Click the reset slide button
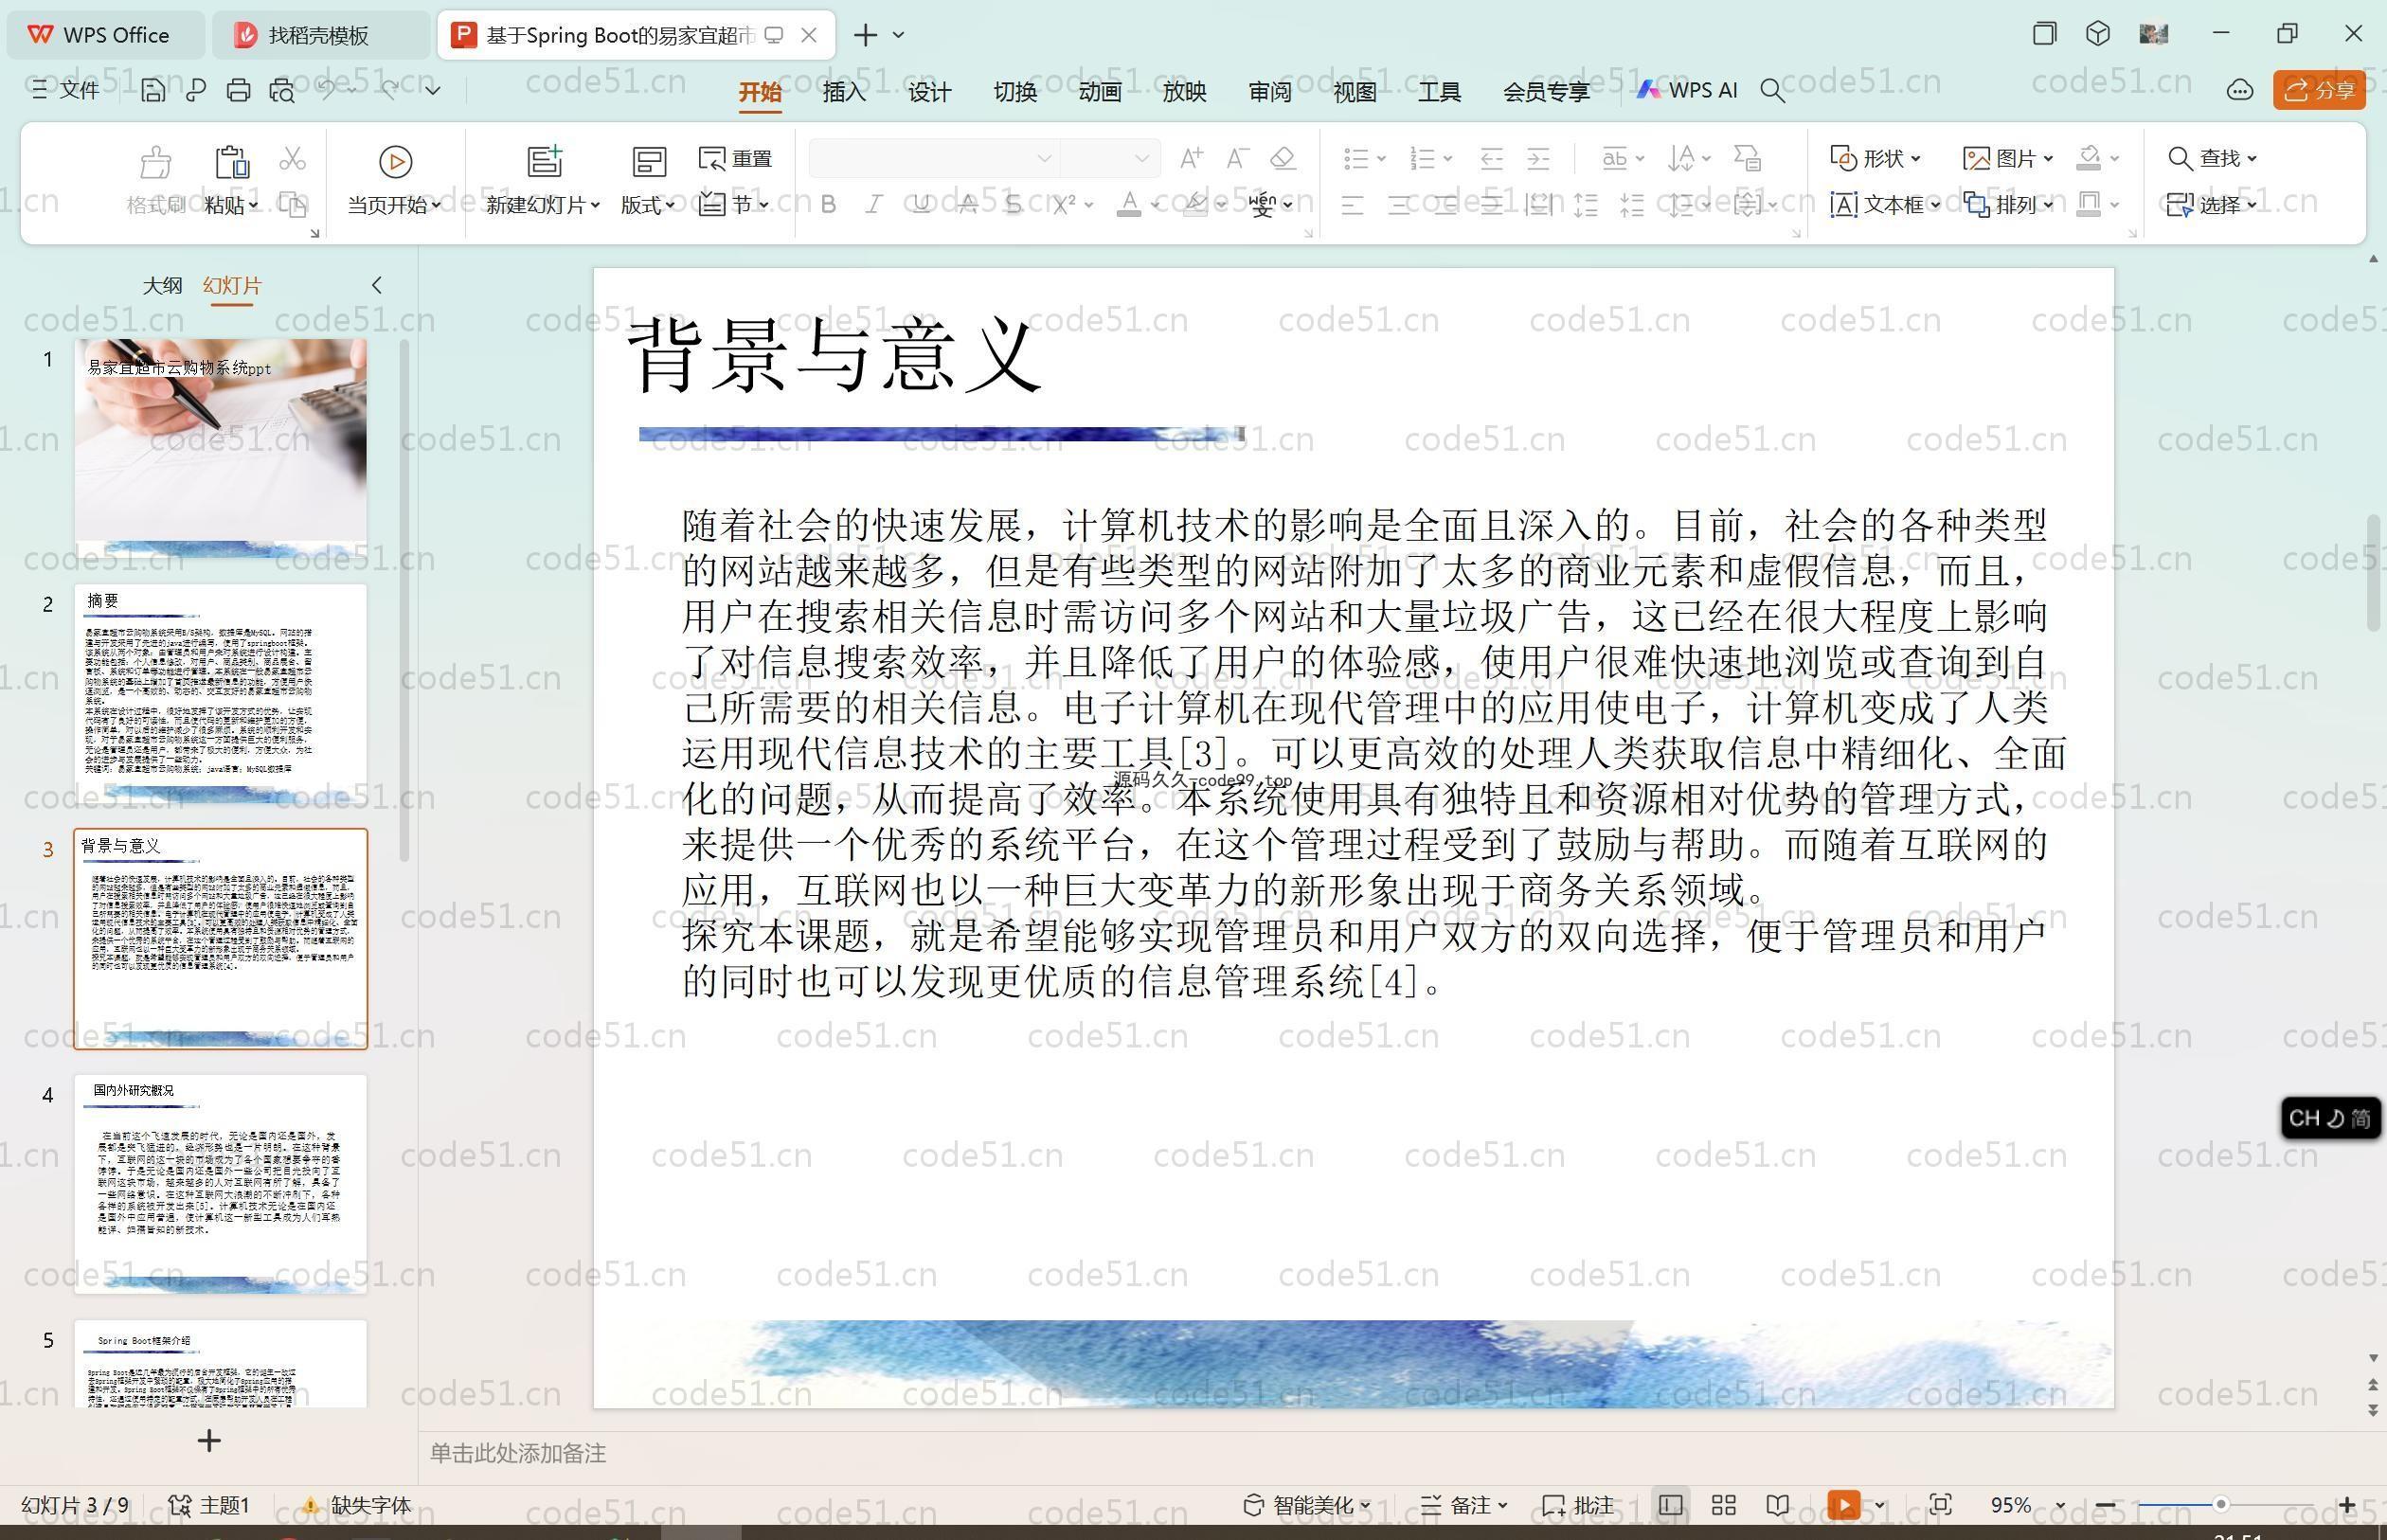Viewport: 2387px width, 1540px height. 735,159
